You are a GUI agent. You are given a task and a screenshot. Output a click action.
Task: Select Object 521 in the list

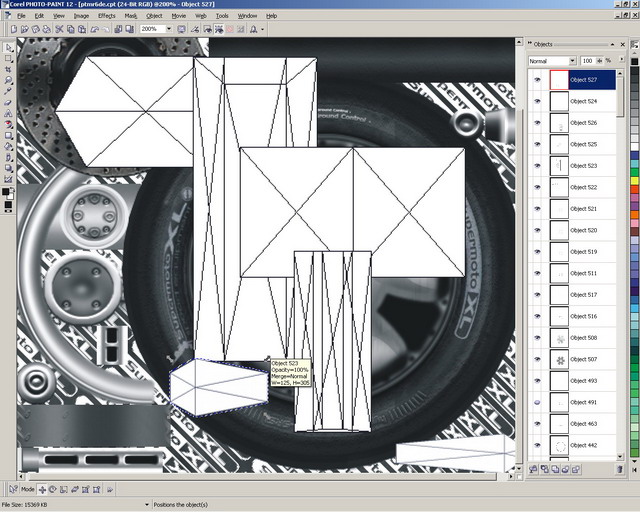click(x=584, y=209)
